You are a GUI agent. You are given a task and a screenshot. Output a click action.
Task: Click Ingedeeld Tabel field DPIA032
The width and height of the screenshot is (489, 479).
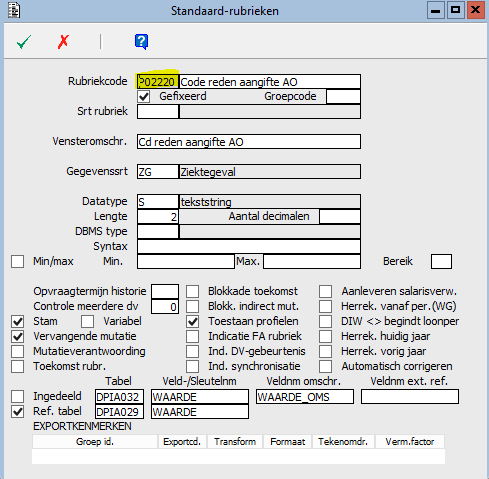(119, 397)
